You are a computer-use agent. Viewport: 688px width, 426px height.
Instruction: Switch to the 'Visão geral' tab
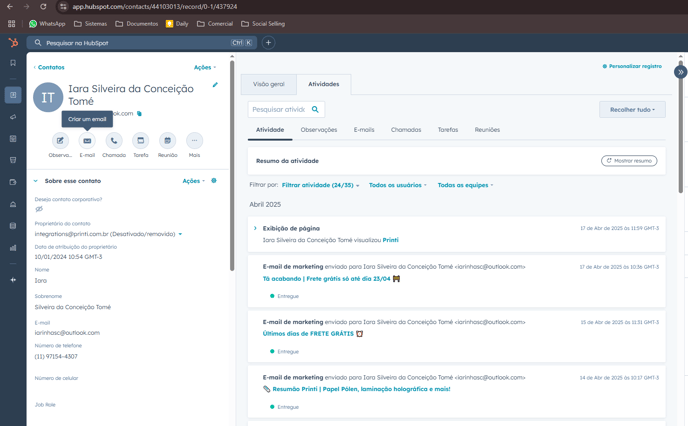tap(268, 84)
